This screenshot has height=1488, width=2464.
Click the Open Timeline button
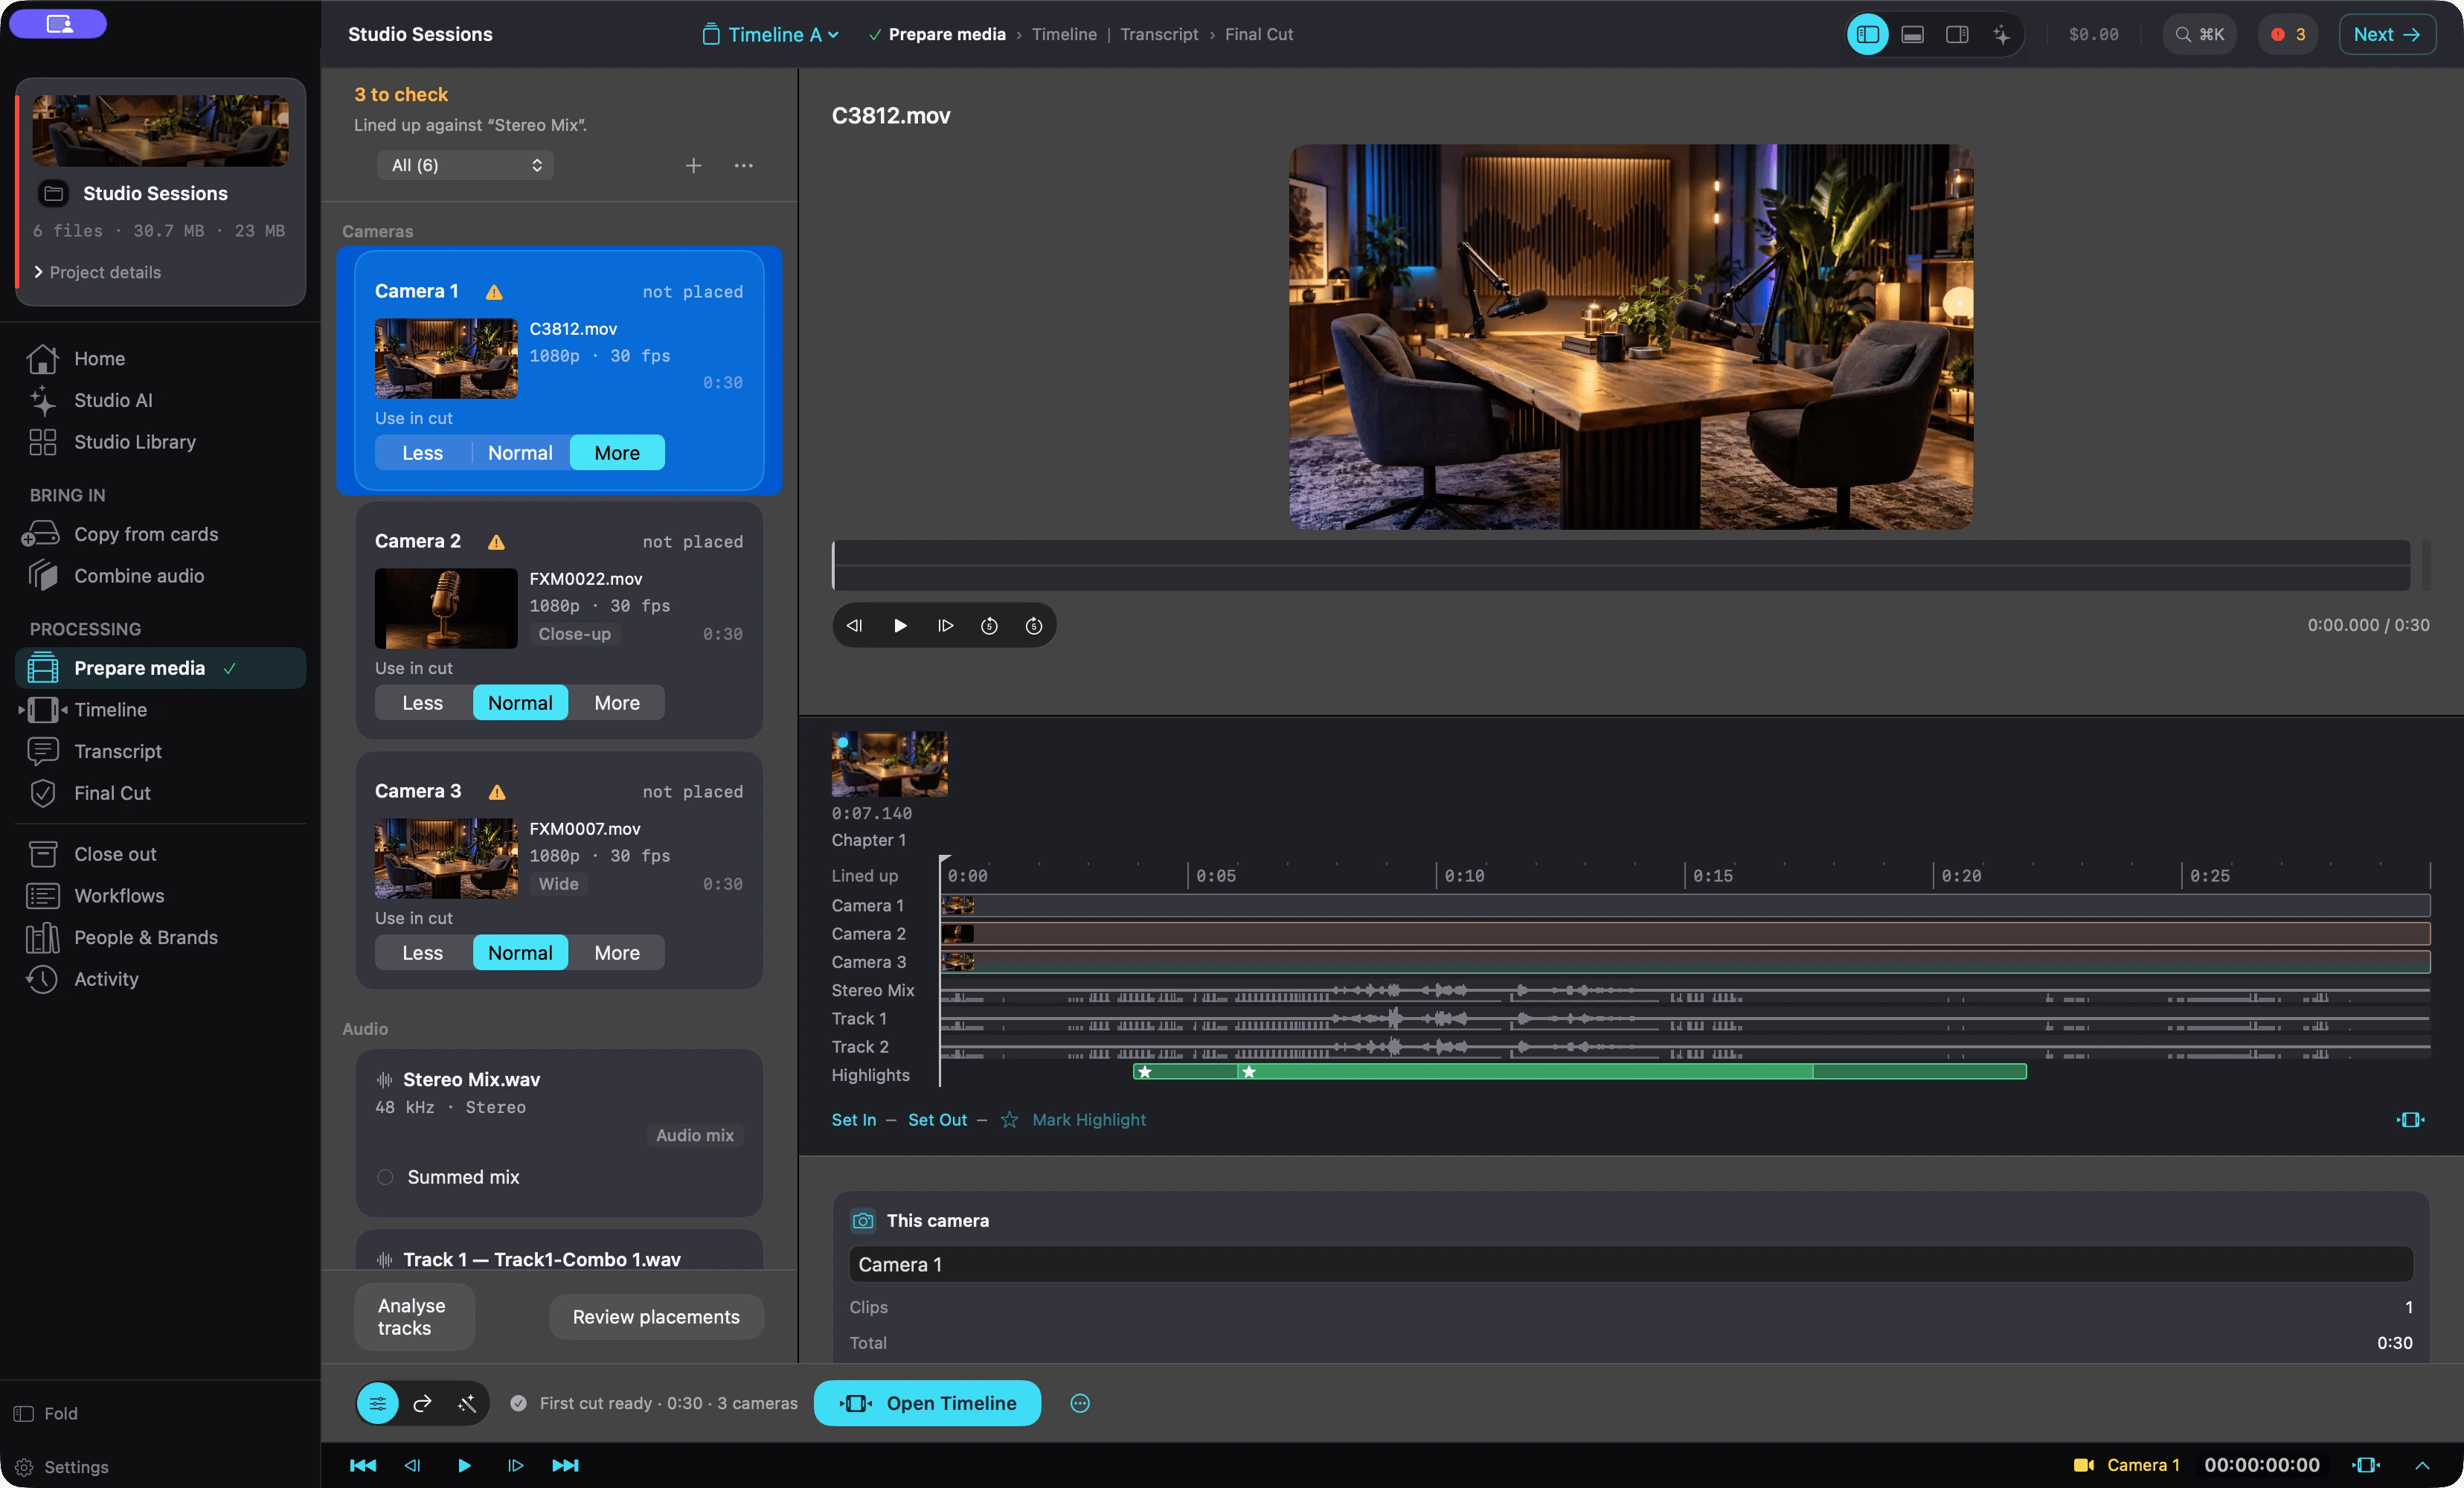pos(927,1403)
